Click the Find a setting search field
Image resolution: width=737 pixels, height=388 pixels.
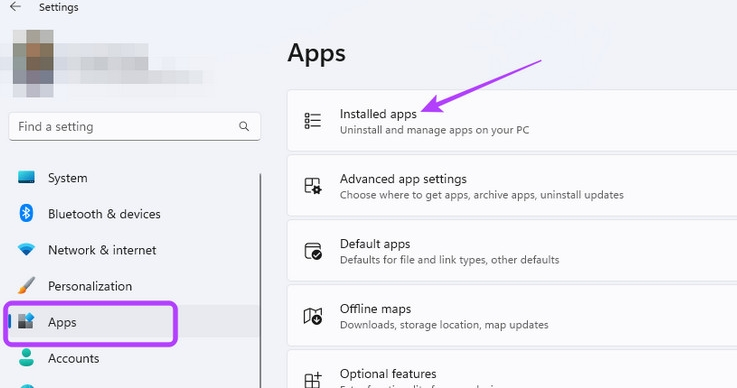tap(134, 126)
